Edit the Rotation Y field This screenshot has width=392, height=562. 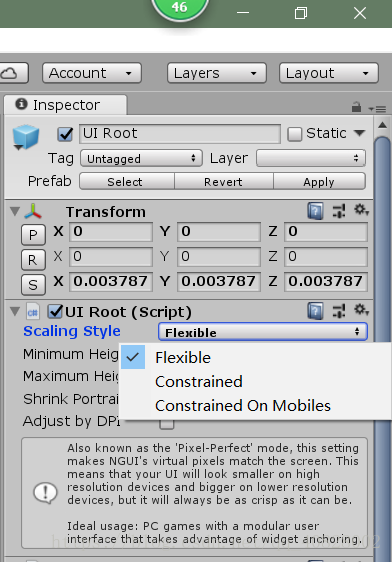[219, 257]
